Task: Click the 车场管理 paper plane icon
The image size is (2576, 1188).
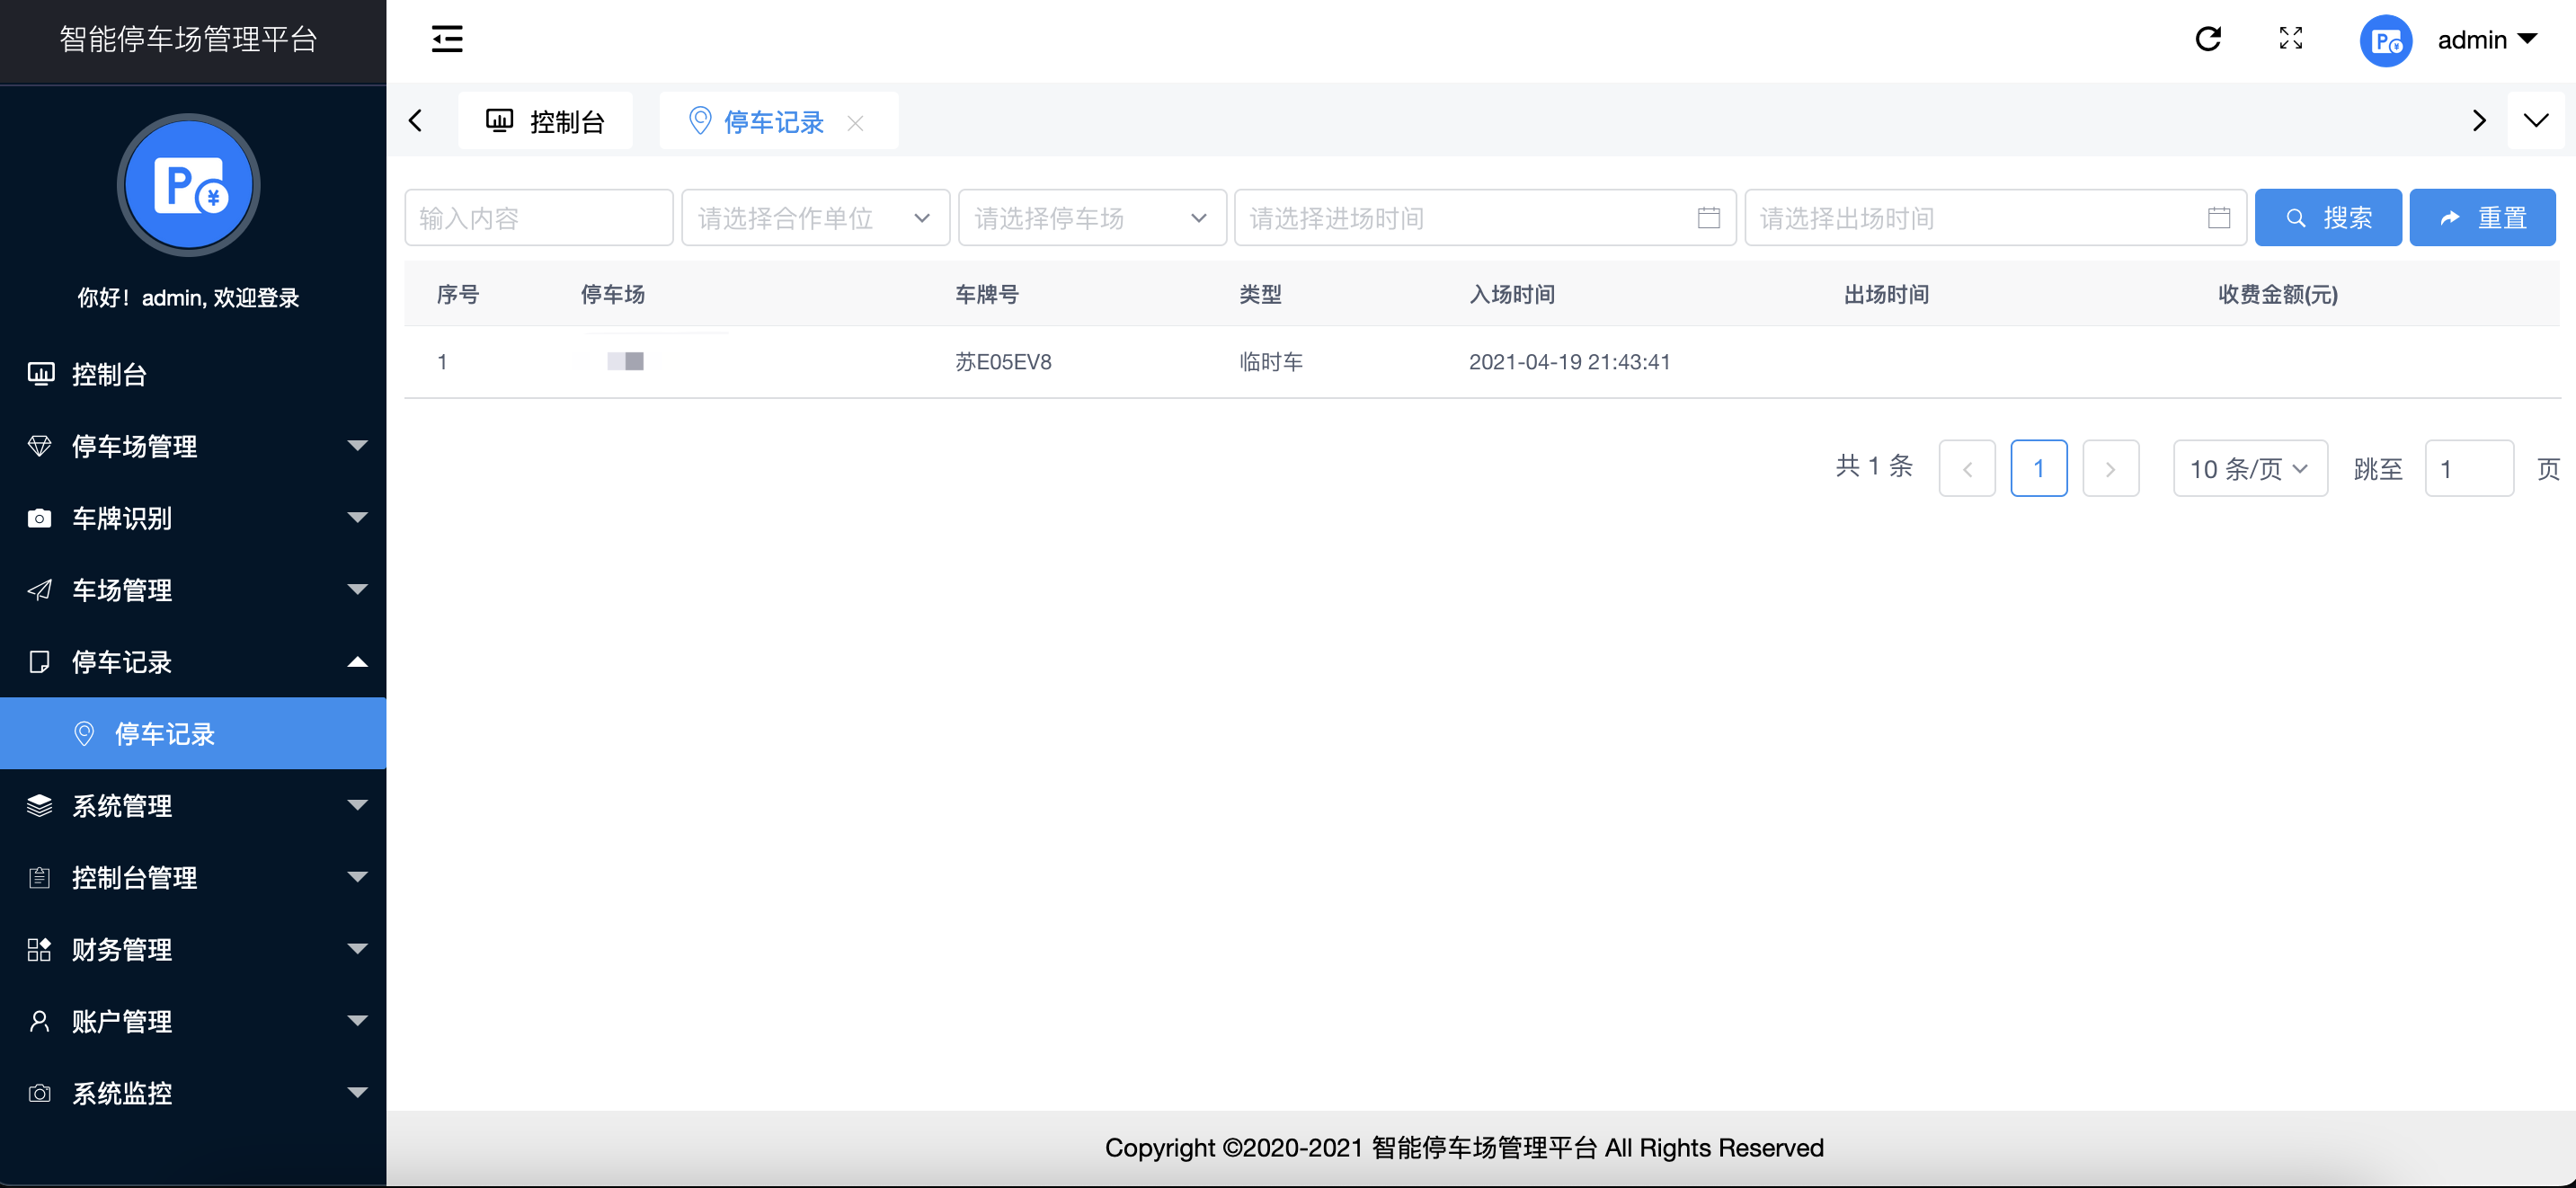Action: (x=40, y=590)
